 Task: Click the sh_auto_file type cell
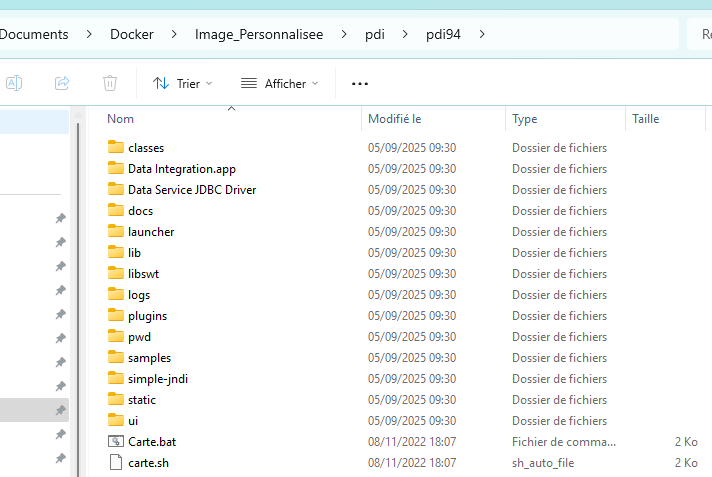543,463
